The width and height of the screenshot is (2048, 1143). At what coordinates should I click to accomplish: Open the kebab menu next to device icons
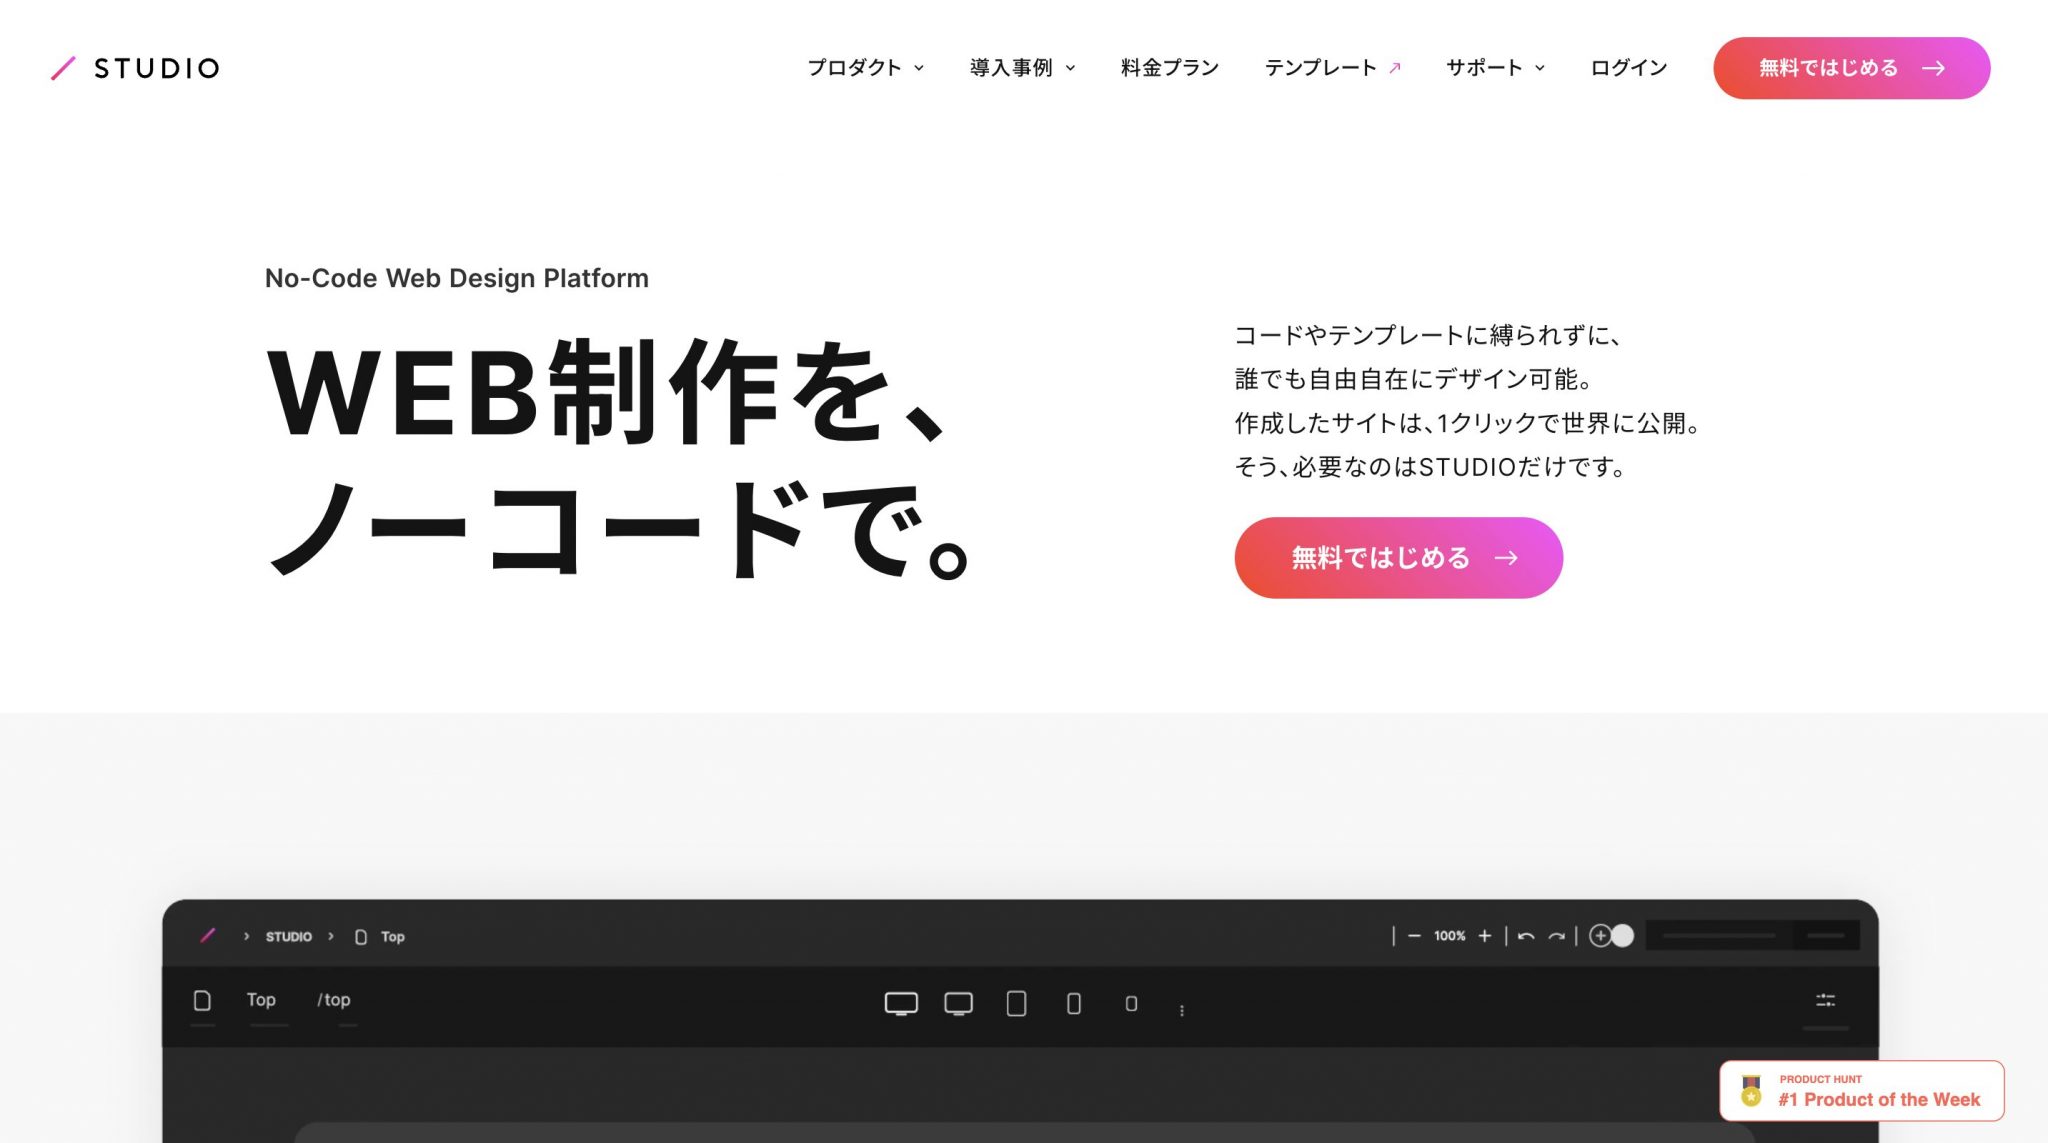[x=1183, y=1011]
